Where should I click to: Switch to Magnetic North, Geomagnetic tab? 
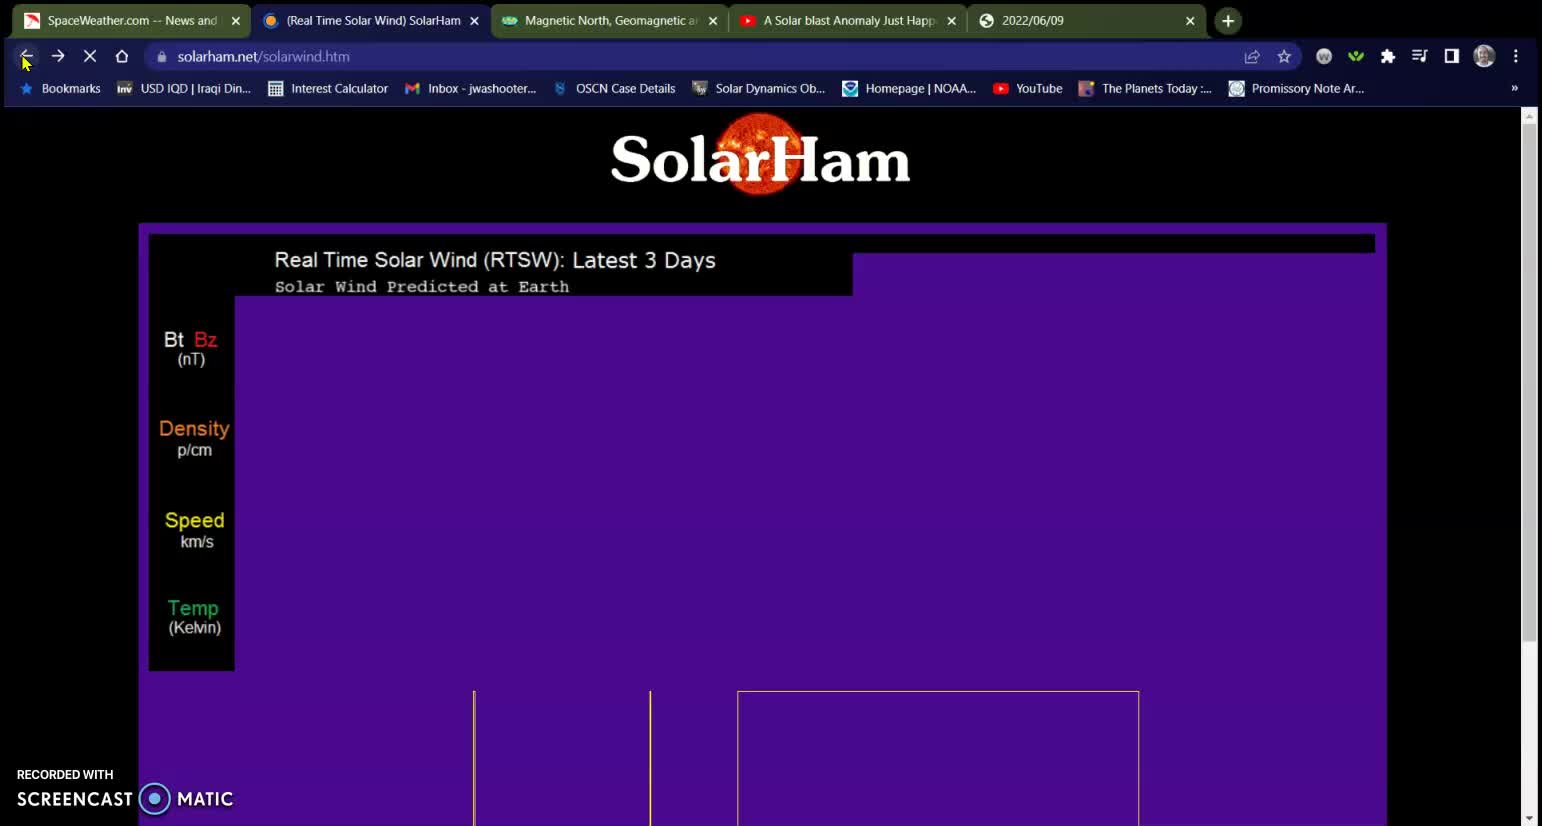click(610, 21)
